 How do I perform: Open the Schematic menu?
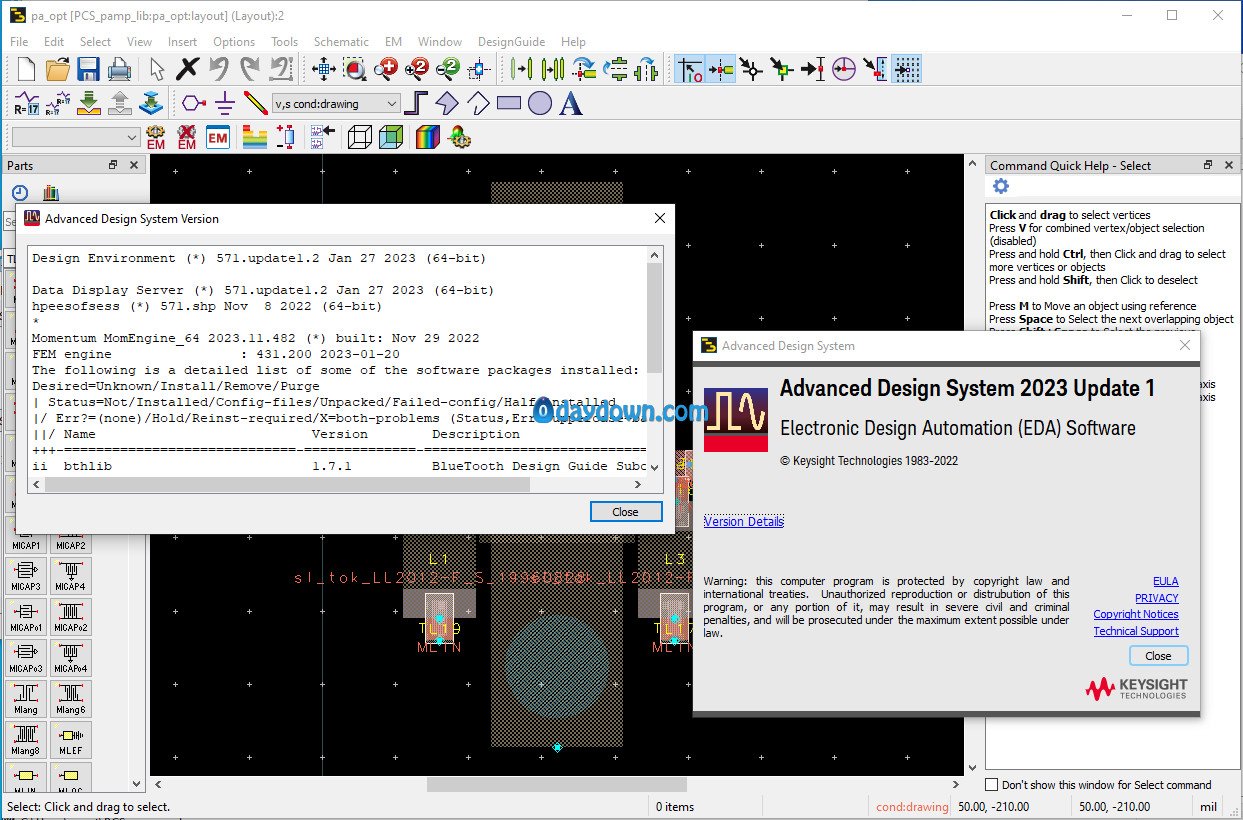[341, 42]
